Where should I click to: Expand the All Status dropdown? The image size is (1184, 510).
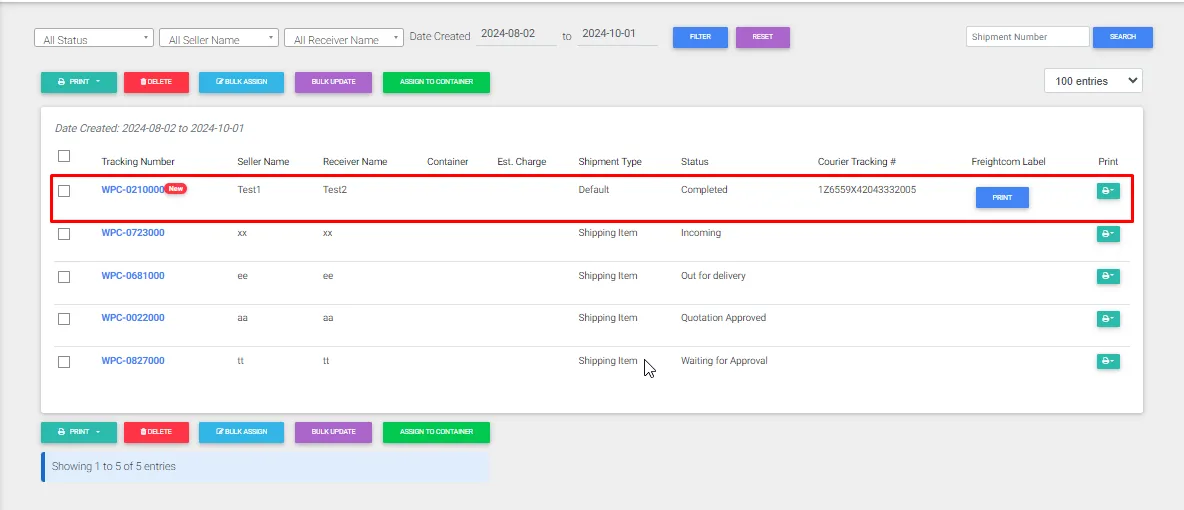pyautogui.click(x=93, y=38)
